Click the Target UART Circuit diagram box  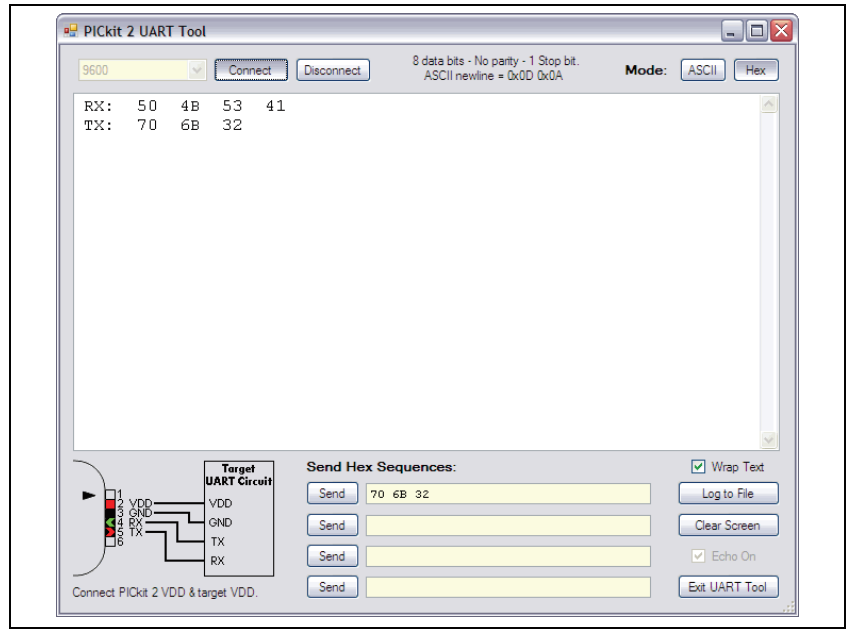[239, 519]
